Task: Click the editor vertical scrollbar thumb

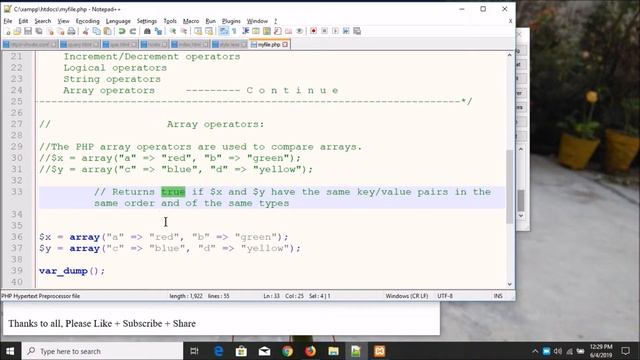Action: 509,187
